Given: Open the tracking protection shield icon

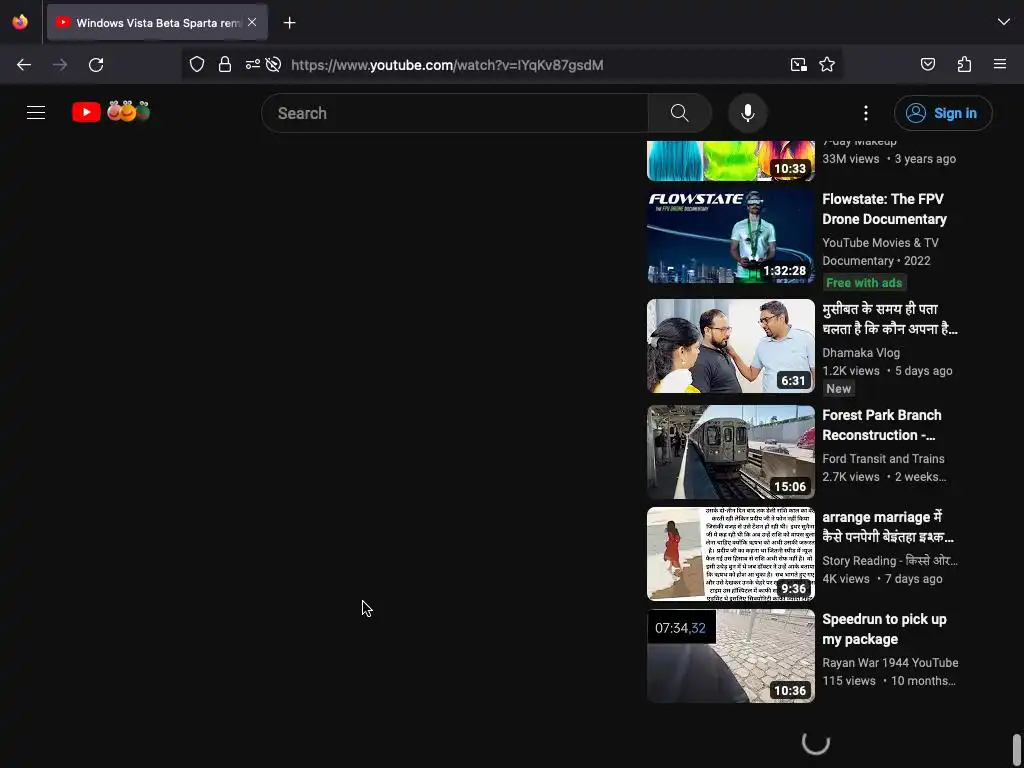Looking at the screenshot, I should click(197, 64).
